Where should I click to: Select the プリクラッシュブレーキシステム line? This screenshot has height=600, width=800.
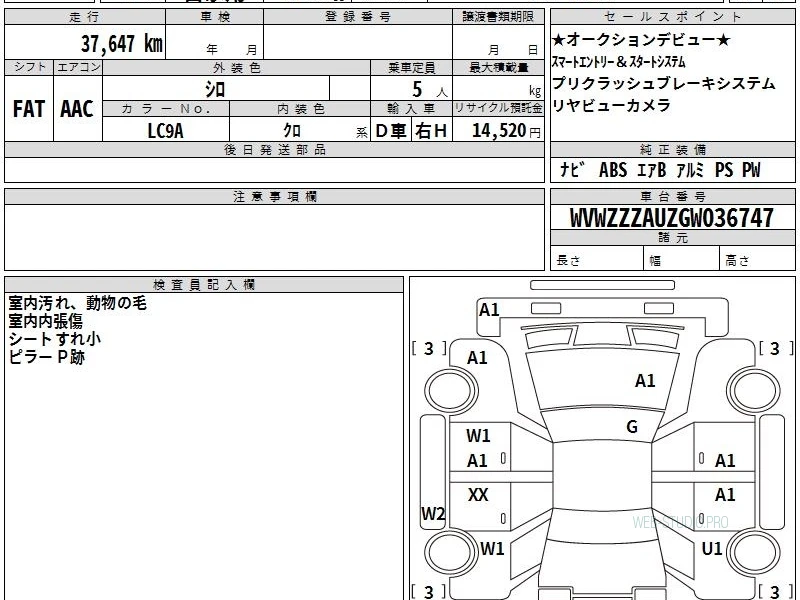(x=664, y=83)
